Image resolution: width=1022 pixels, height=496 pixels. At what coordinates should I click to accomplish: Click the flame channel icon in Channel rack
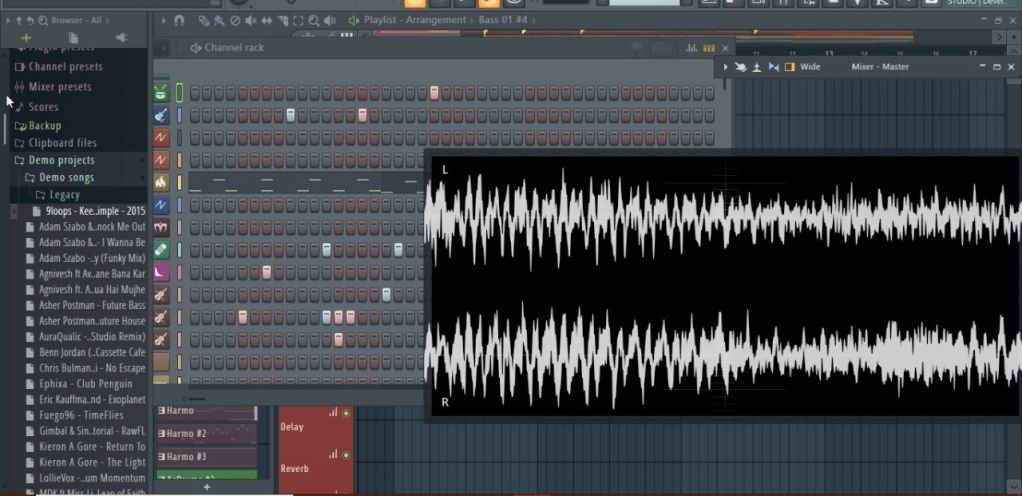(161, 183)
